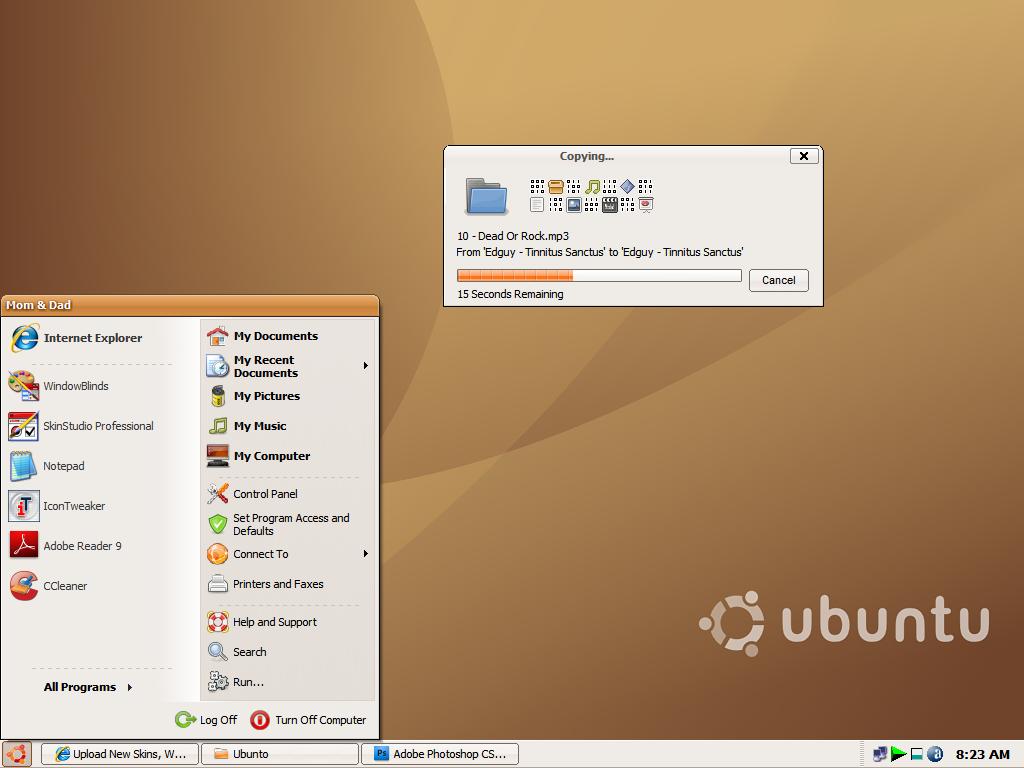Image resolution: width=1024 pixels, height=768 pixels.
Task: Select My Computer in the Start menu
Action: pyautogui.click(x=270, y=456)
